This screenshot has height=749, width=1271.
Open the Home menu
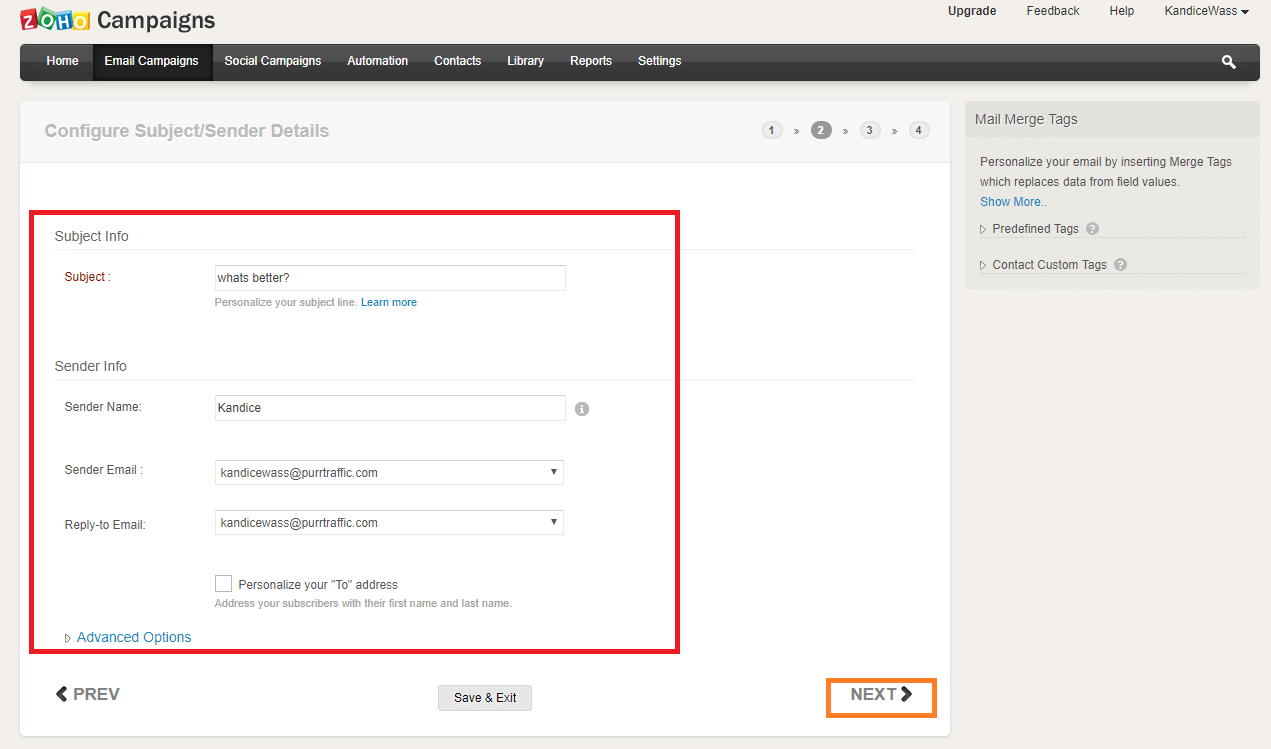[62, 61]
